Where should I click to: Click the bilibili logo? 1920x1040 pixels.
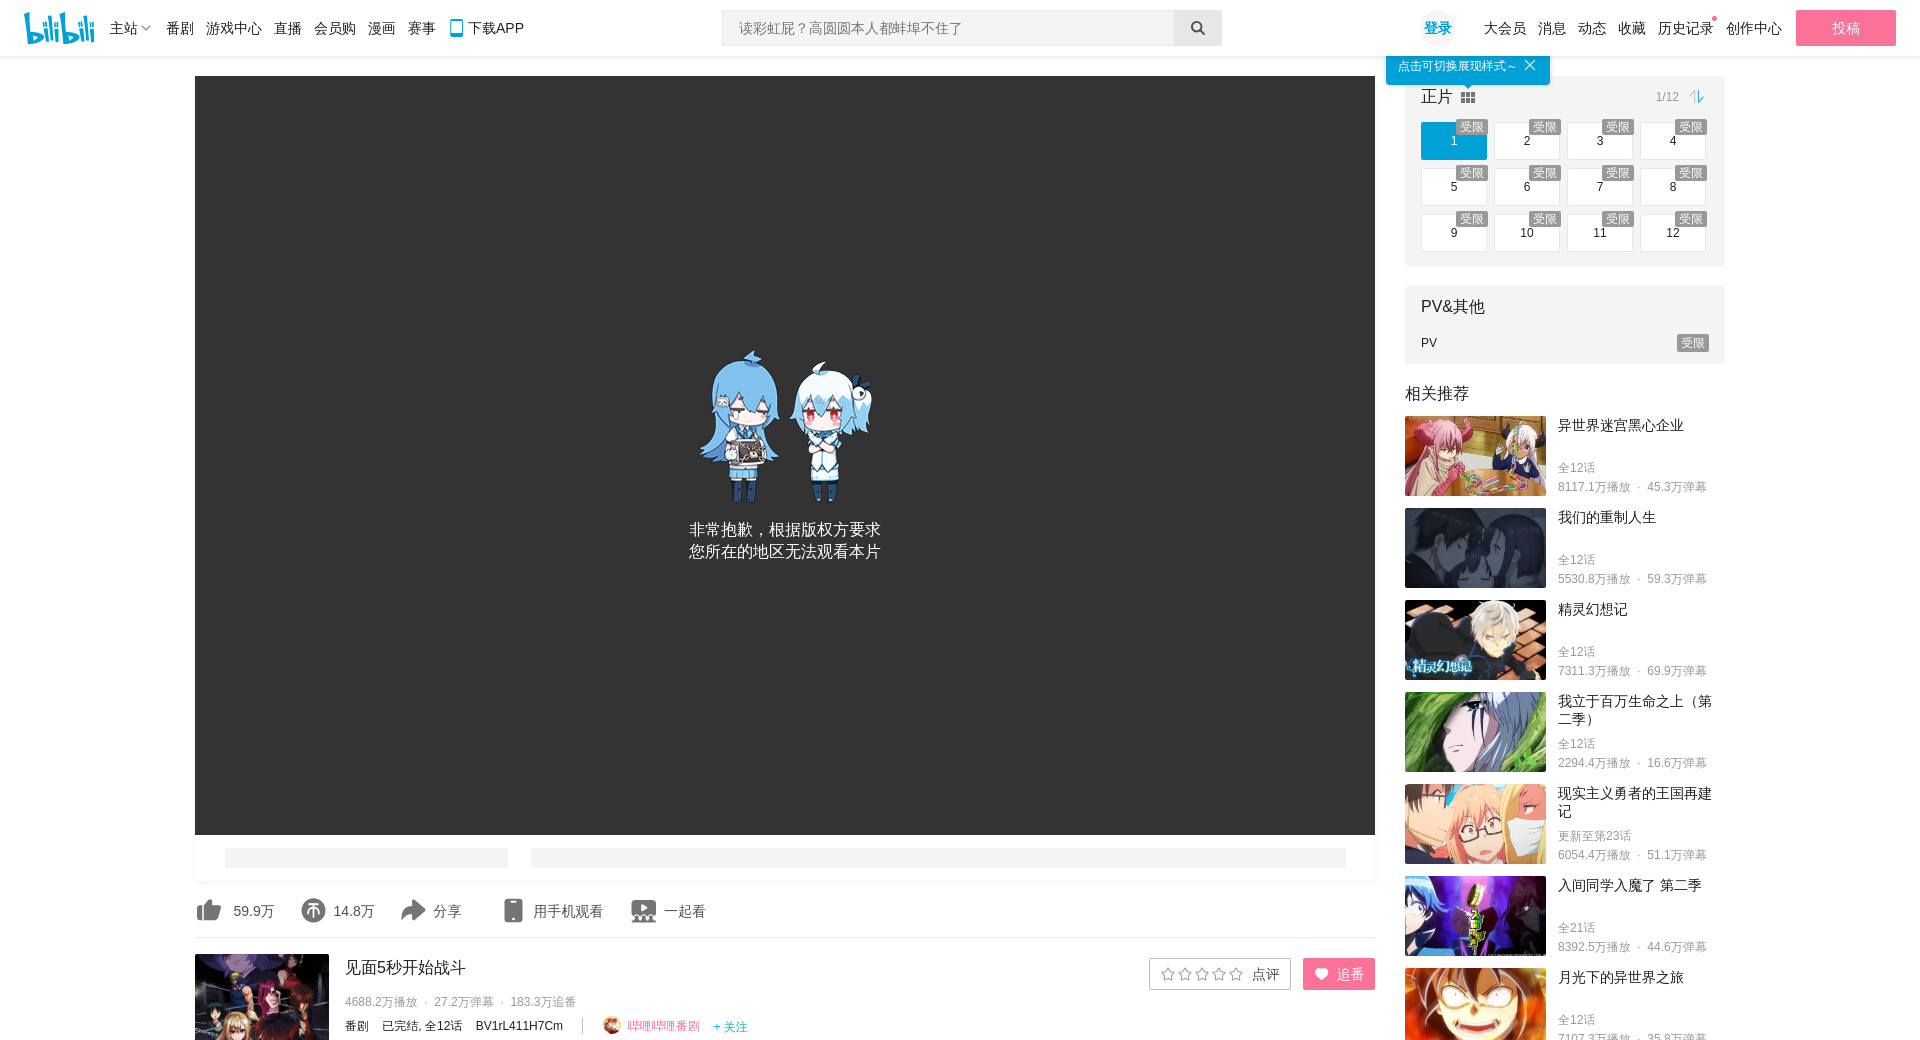pyautogui.click(x=59, y=28)
